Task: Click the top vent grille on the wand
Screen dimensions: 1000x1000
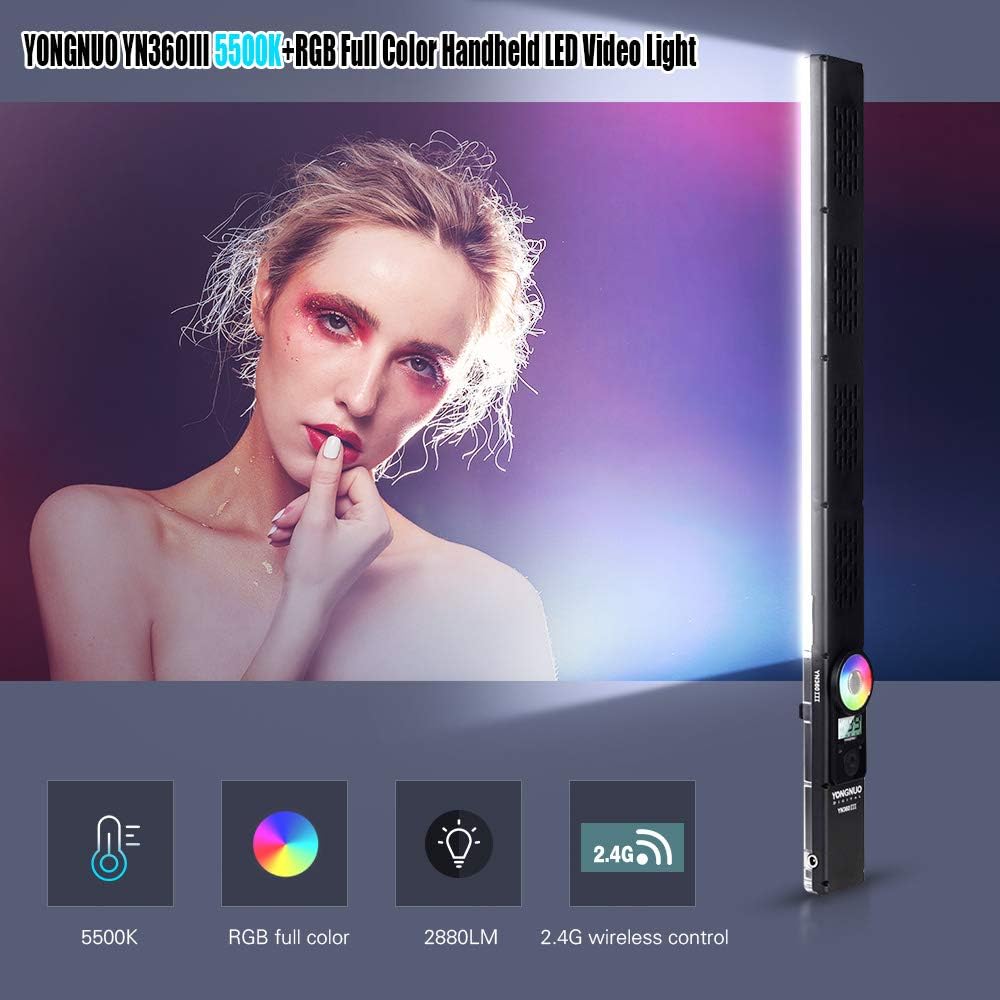Action: [x=847, y=151]
